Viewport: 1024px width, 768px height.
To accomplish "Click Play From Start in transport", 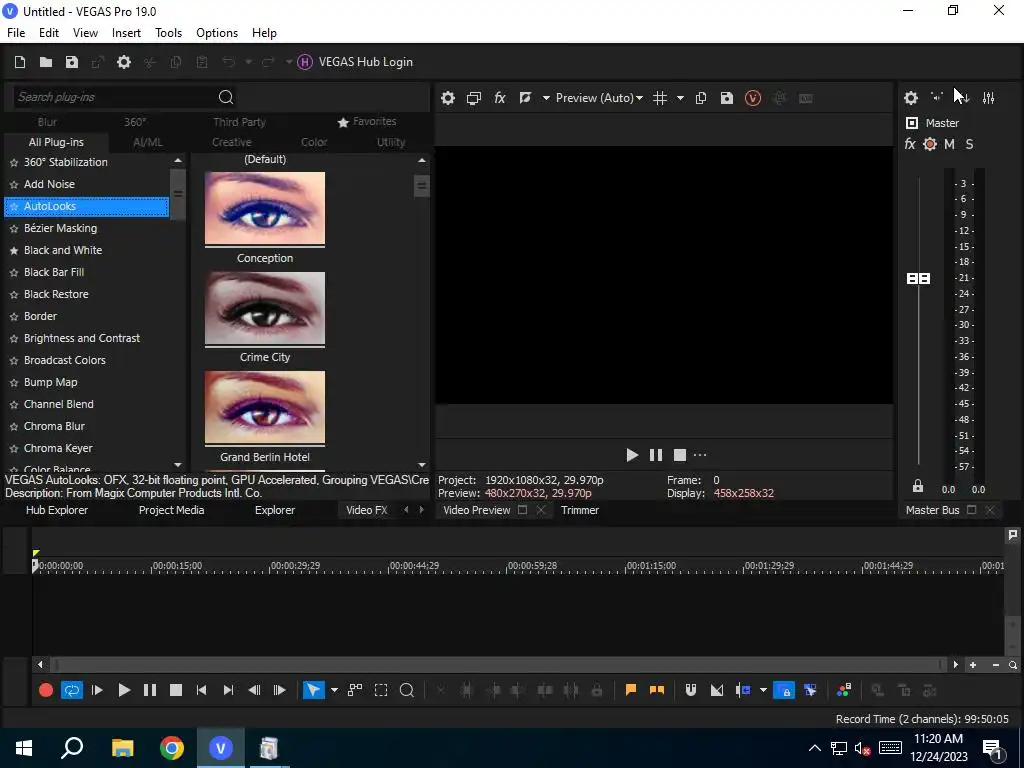I will pos(97,690).
